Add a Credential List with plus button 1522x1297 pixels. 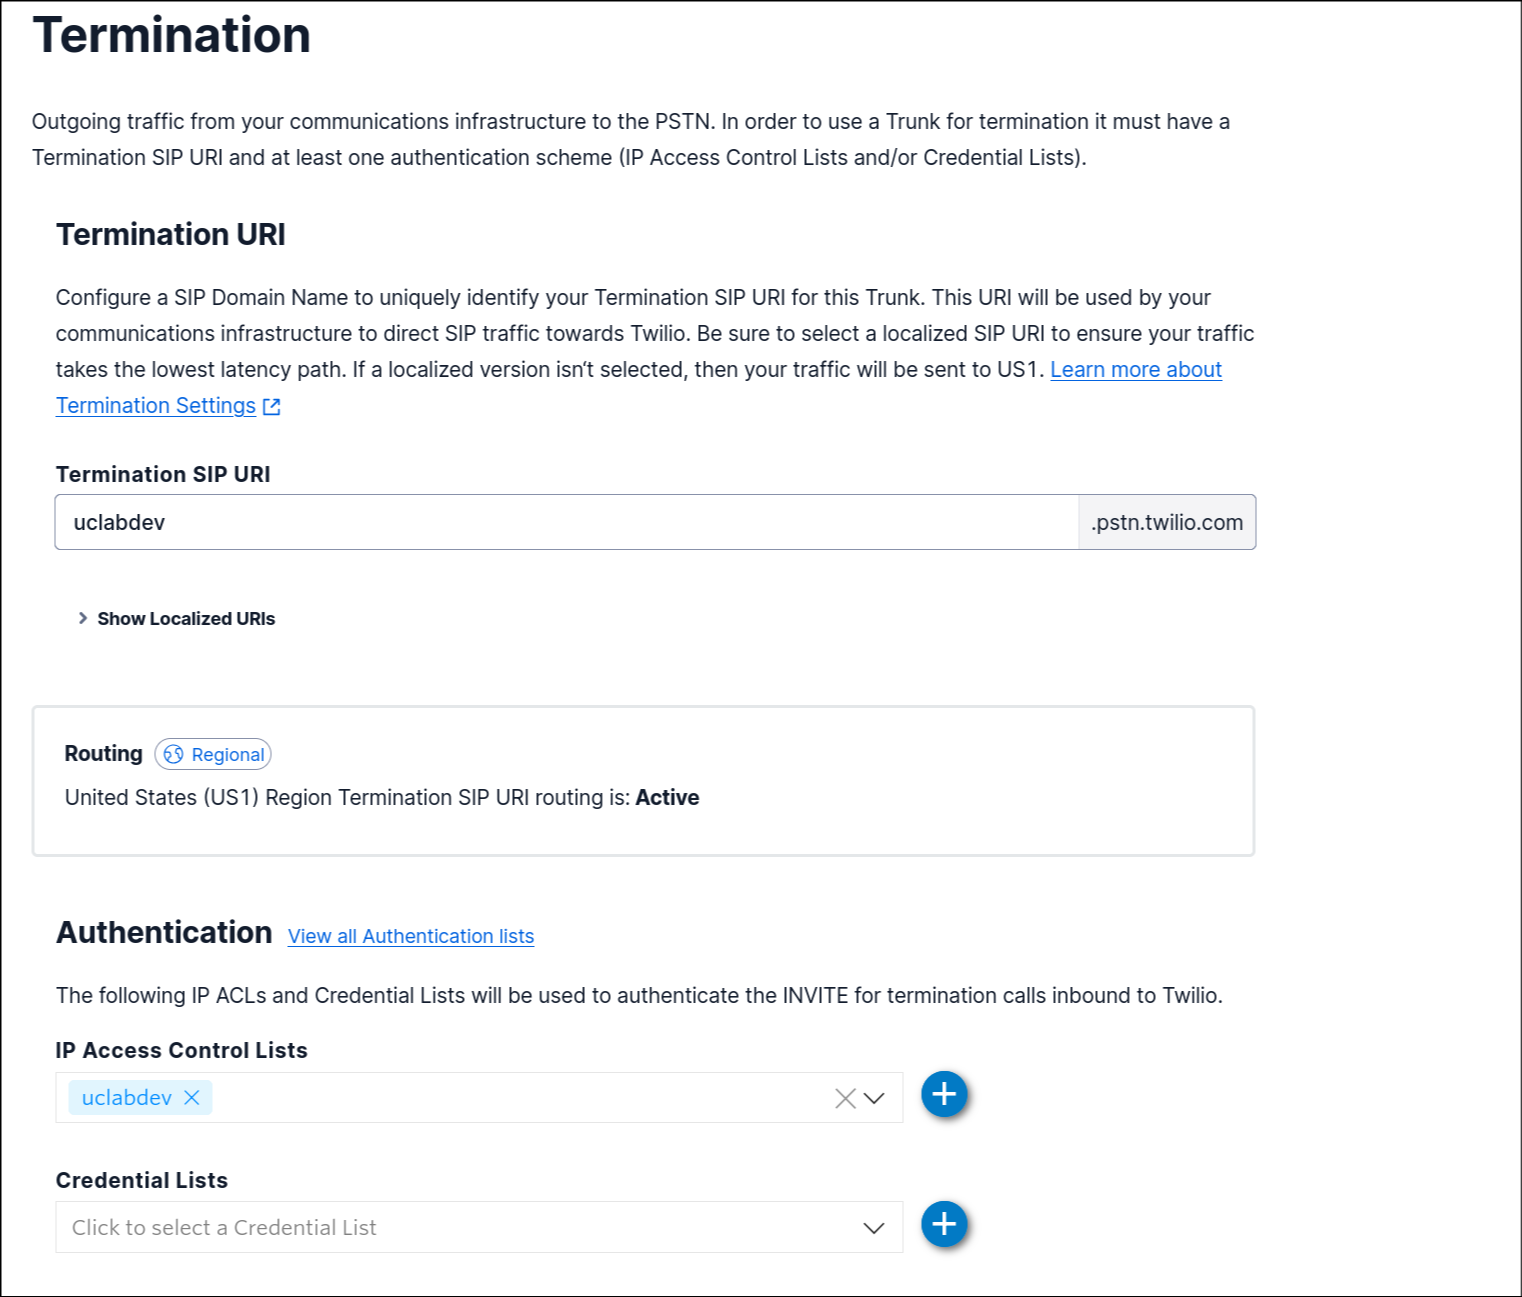point(944,1223)
